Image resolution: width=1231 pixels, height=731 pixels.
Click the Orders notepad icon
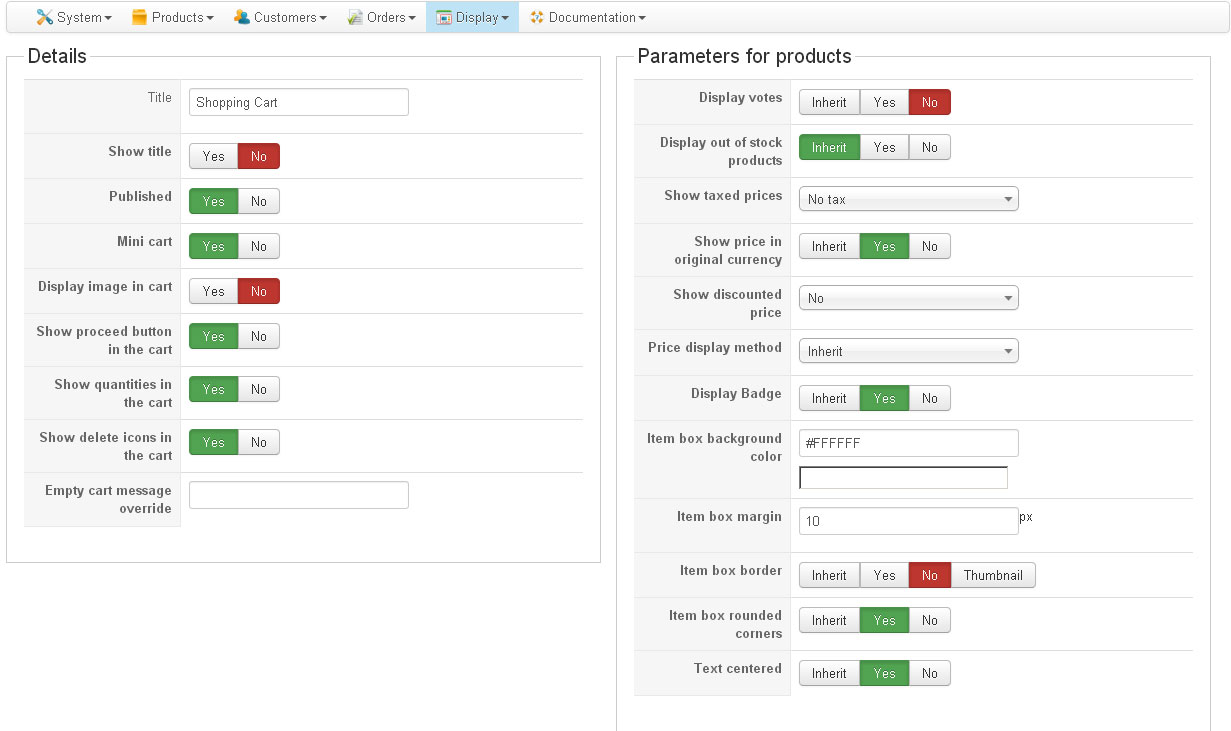click(355, 17)
